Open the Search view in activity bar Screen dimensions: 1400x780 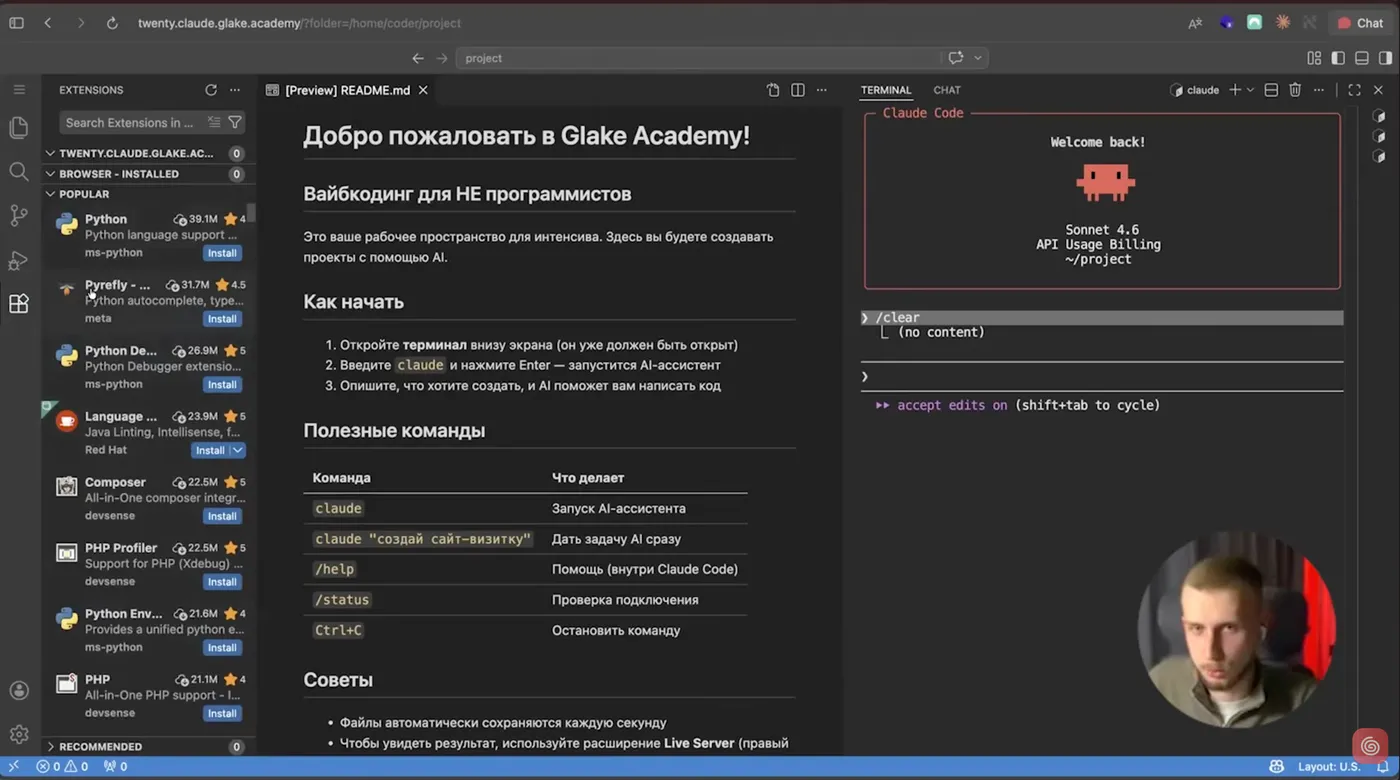pyautogui.click(x=18, y=171)
